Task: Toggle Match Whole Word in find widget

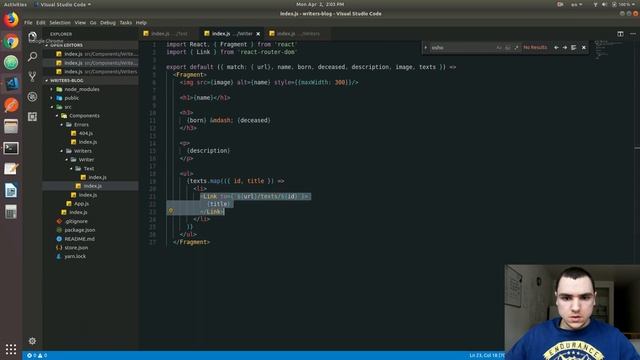Action: pos(508,48)
